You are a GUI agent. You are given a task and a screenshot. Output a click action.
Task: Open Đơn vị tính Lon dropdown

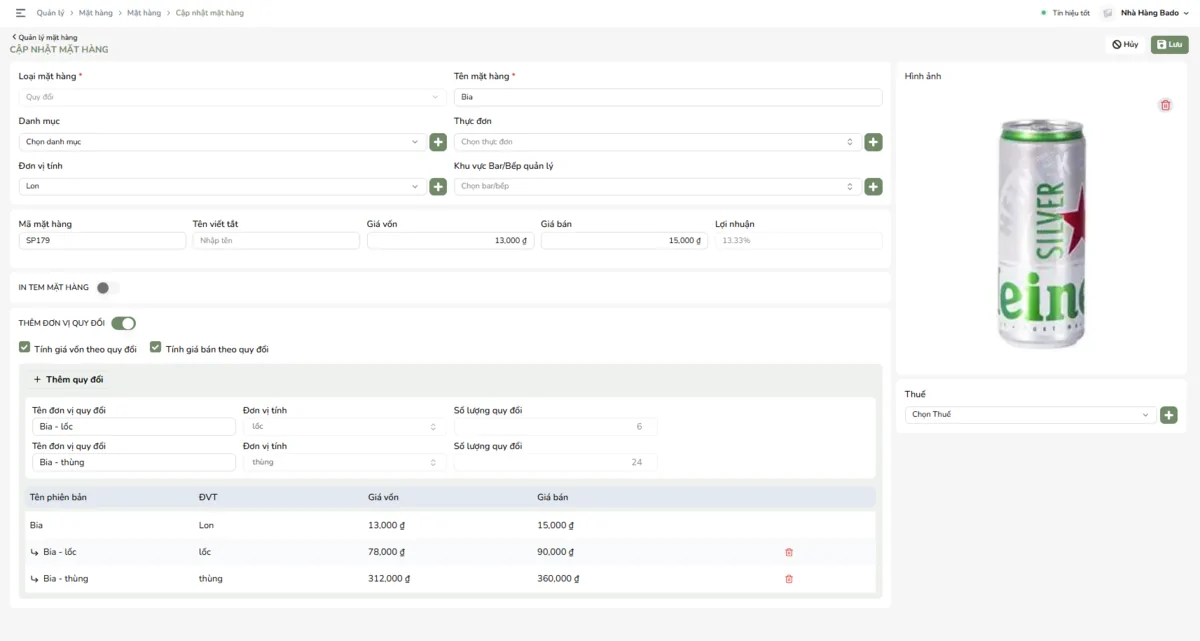[222, 186]
